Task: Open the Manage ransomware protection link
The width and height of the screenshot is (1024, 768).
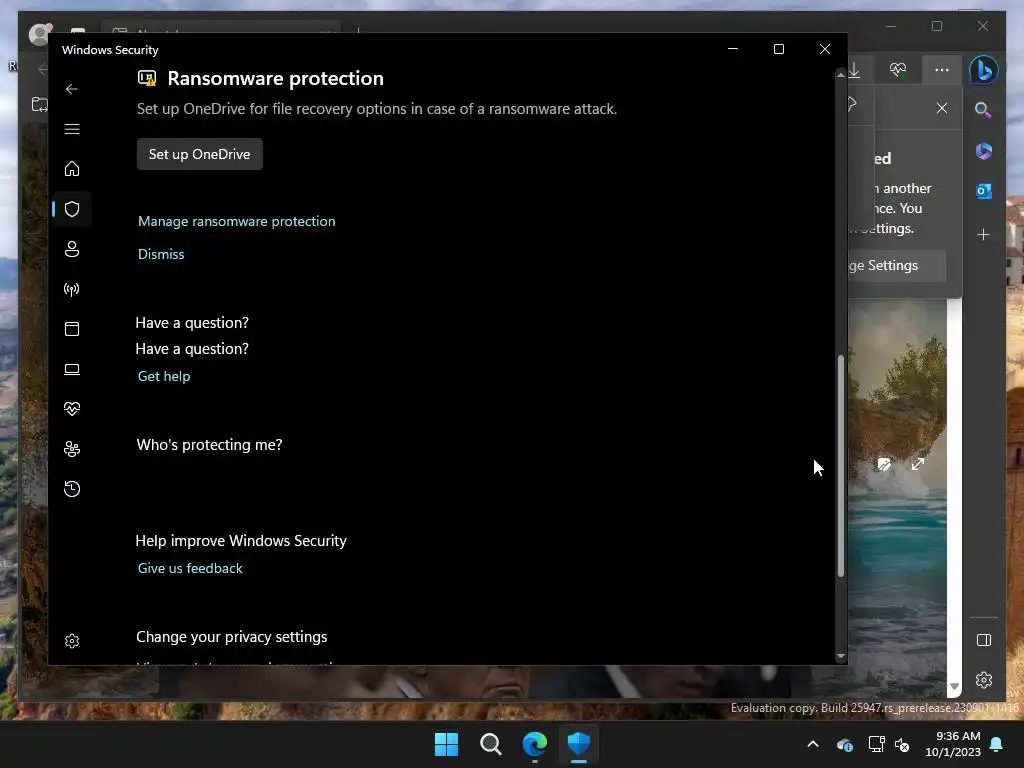Action: point(236,221)
